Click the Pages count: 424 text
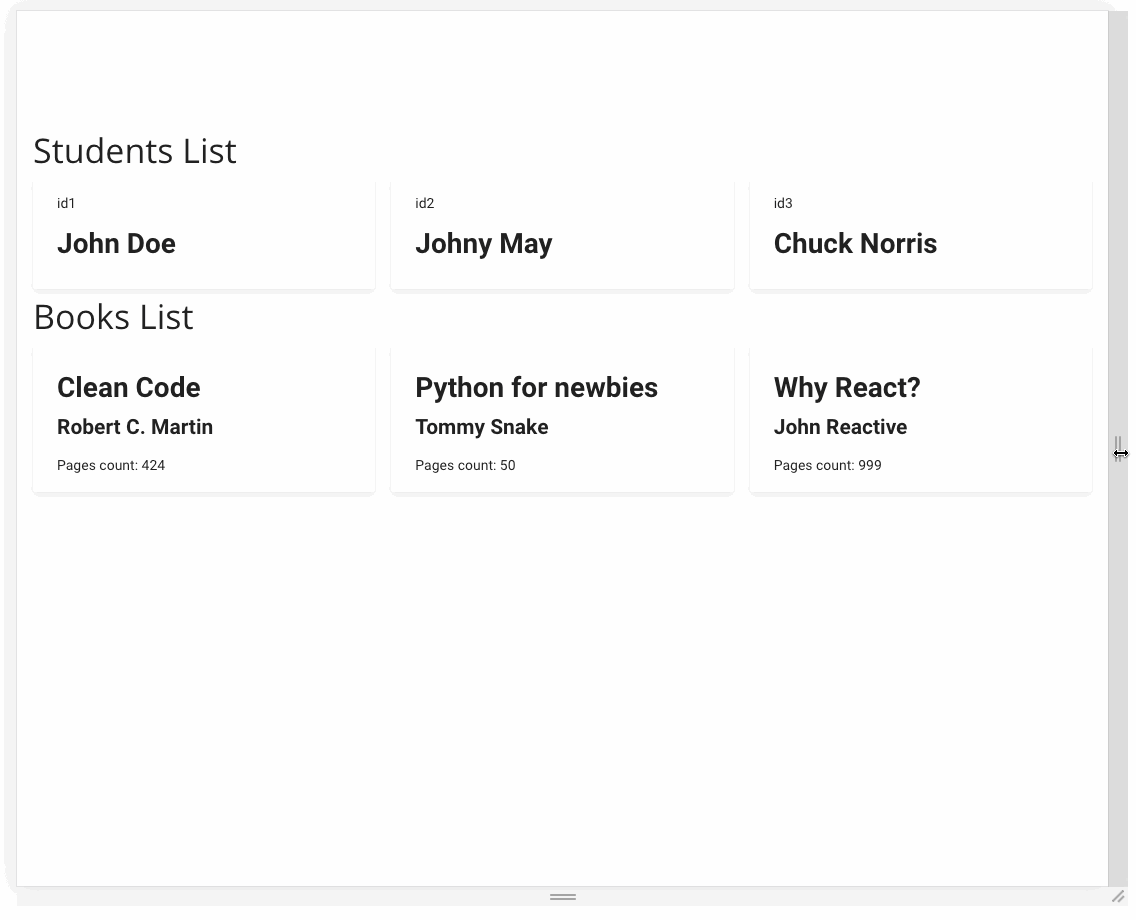This screenshot has height=920, width=1136. point(111,465)
